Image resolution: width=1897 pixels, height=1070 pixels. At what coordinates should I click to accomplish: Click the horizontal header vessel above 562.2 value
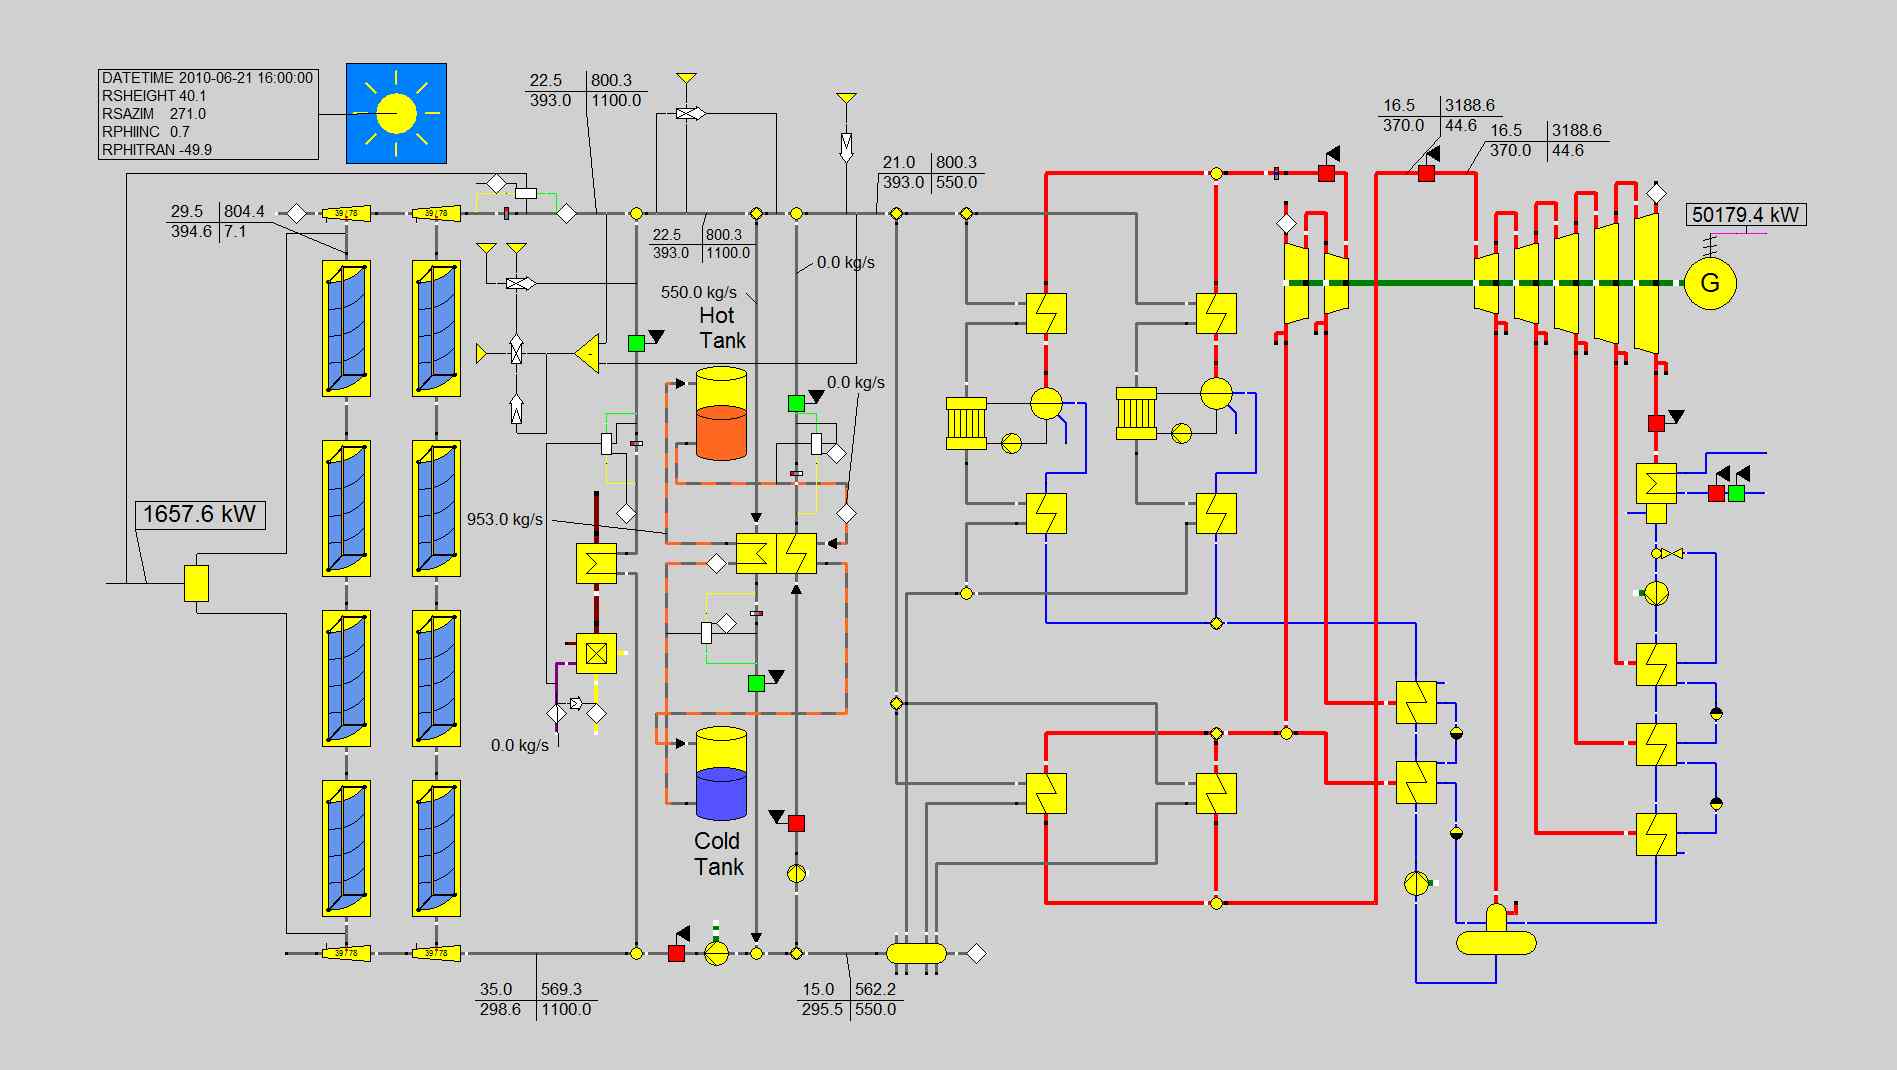tap(915, 953)
